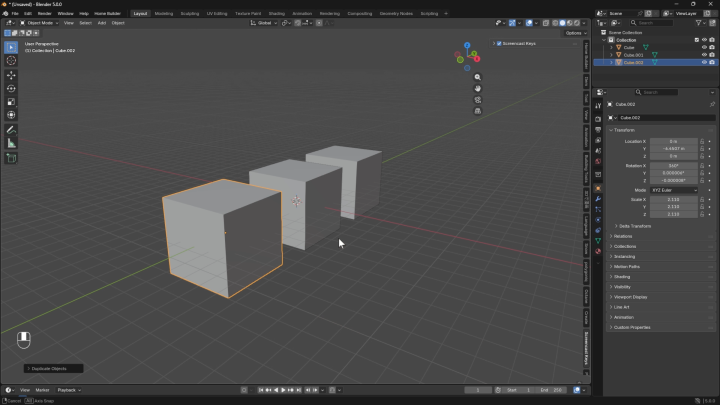720x405 pixels.
Task: Expand the Delta Transform section
Action: pyautogui.click(x=635, y=226)
